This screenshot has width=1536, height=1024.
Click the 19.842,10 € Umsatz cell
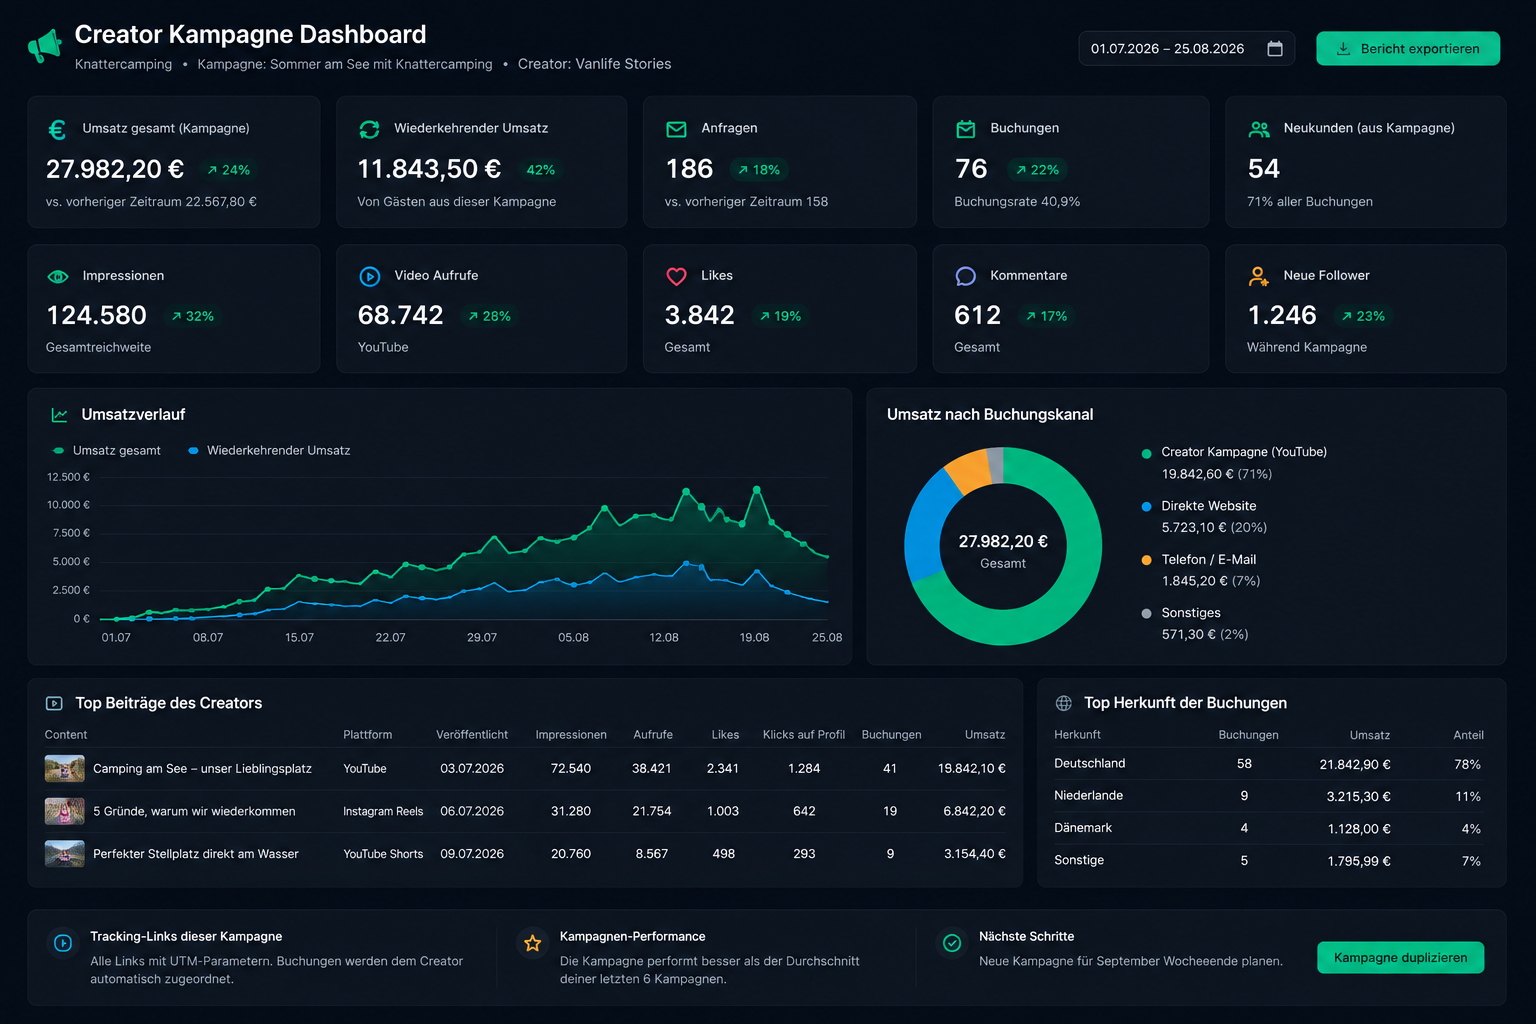[x=971, y=769]
